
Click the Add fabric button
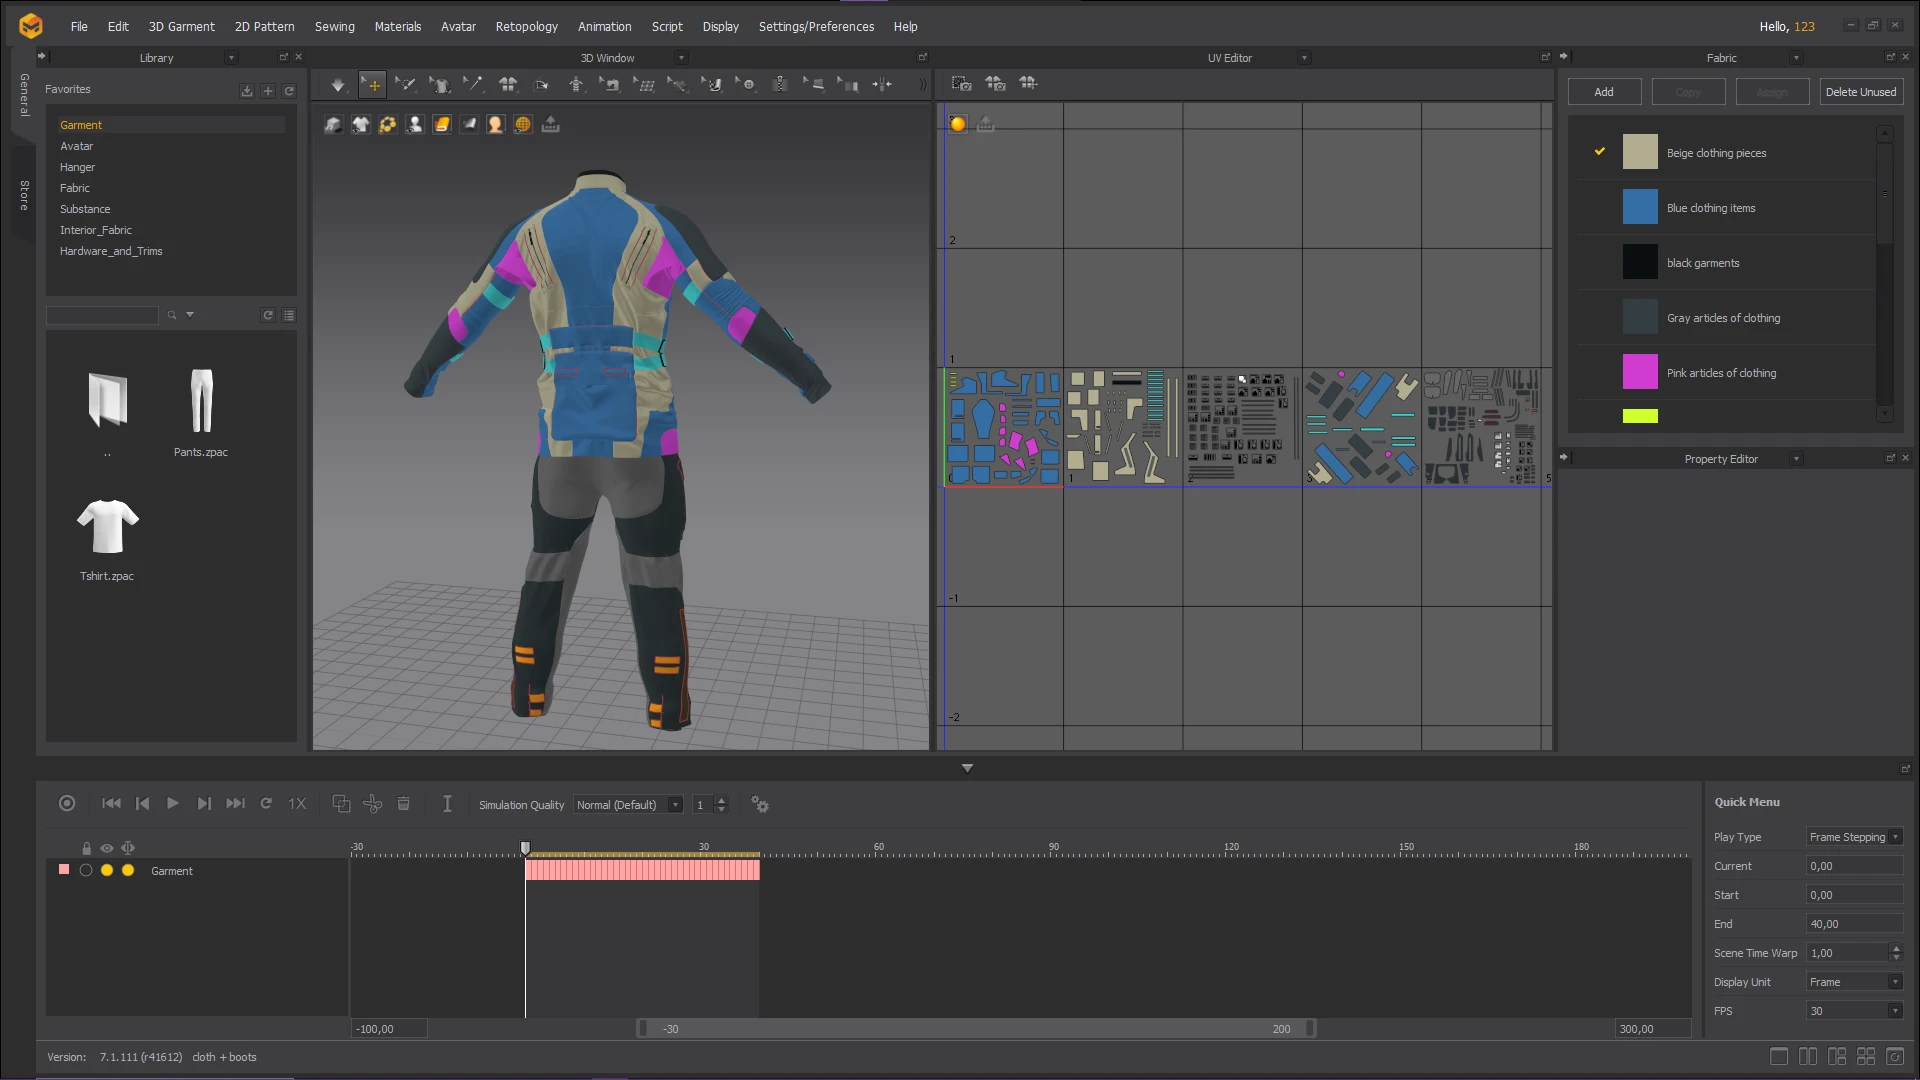click(x=1604, y=92)
